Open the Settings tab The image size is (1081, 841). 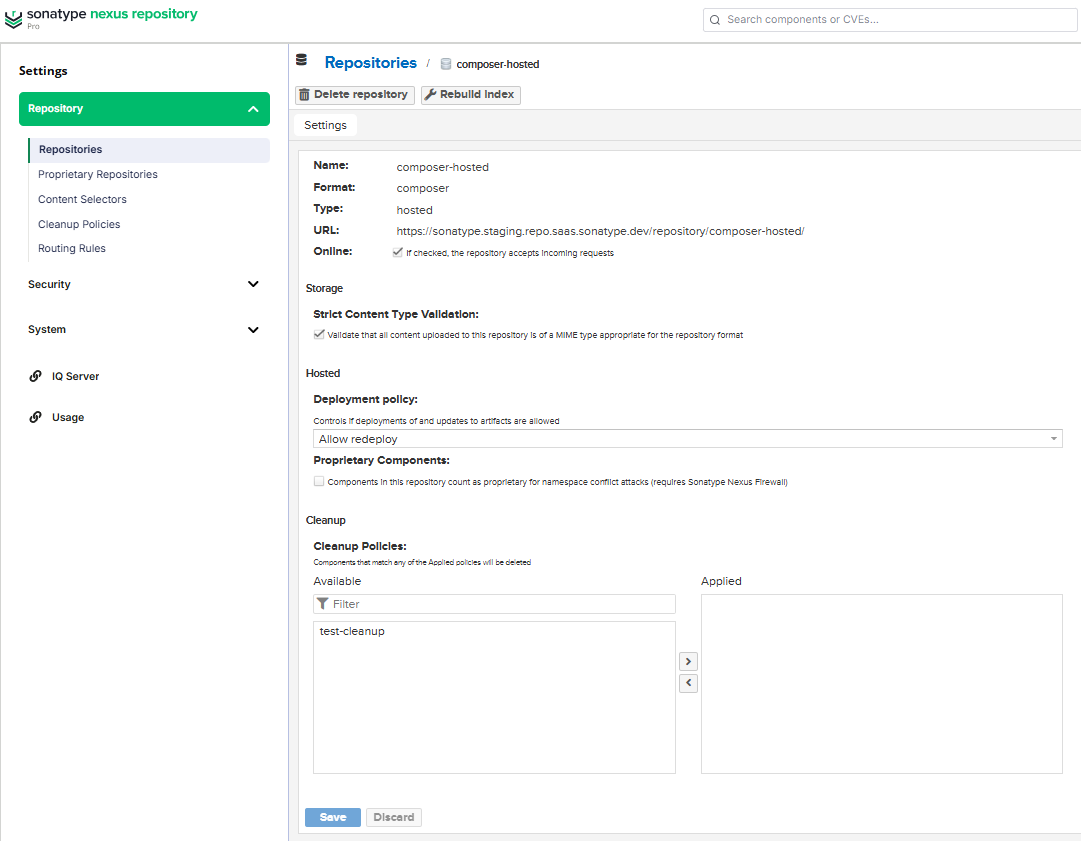325,125
